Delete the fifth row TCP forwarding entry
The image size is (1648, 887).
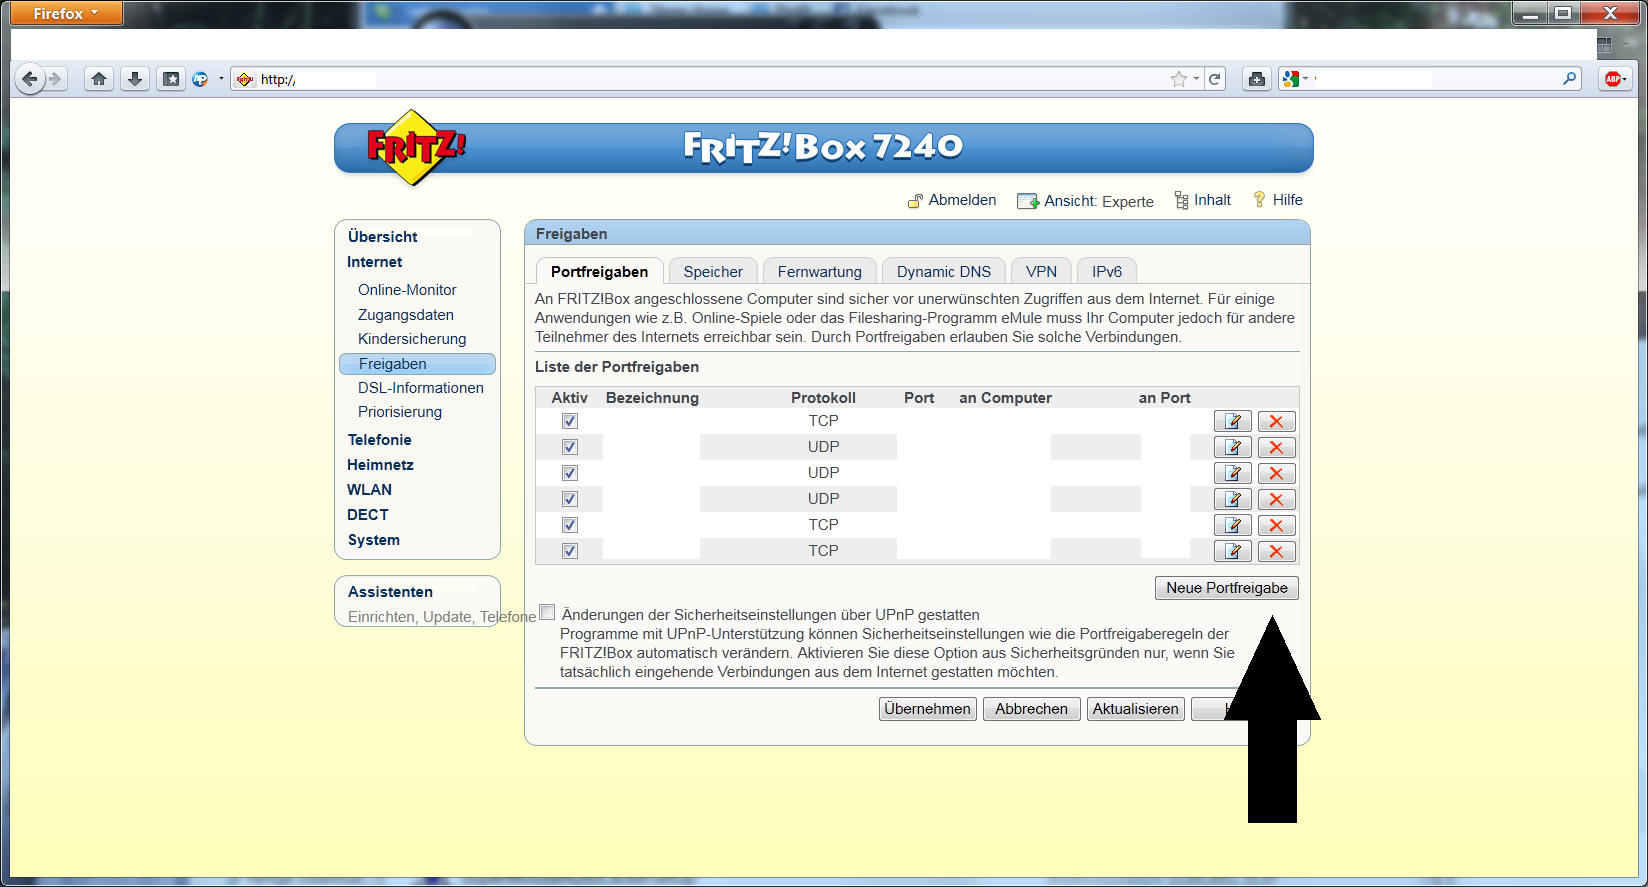coord(1276,525)
